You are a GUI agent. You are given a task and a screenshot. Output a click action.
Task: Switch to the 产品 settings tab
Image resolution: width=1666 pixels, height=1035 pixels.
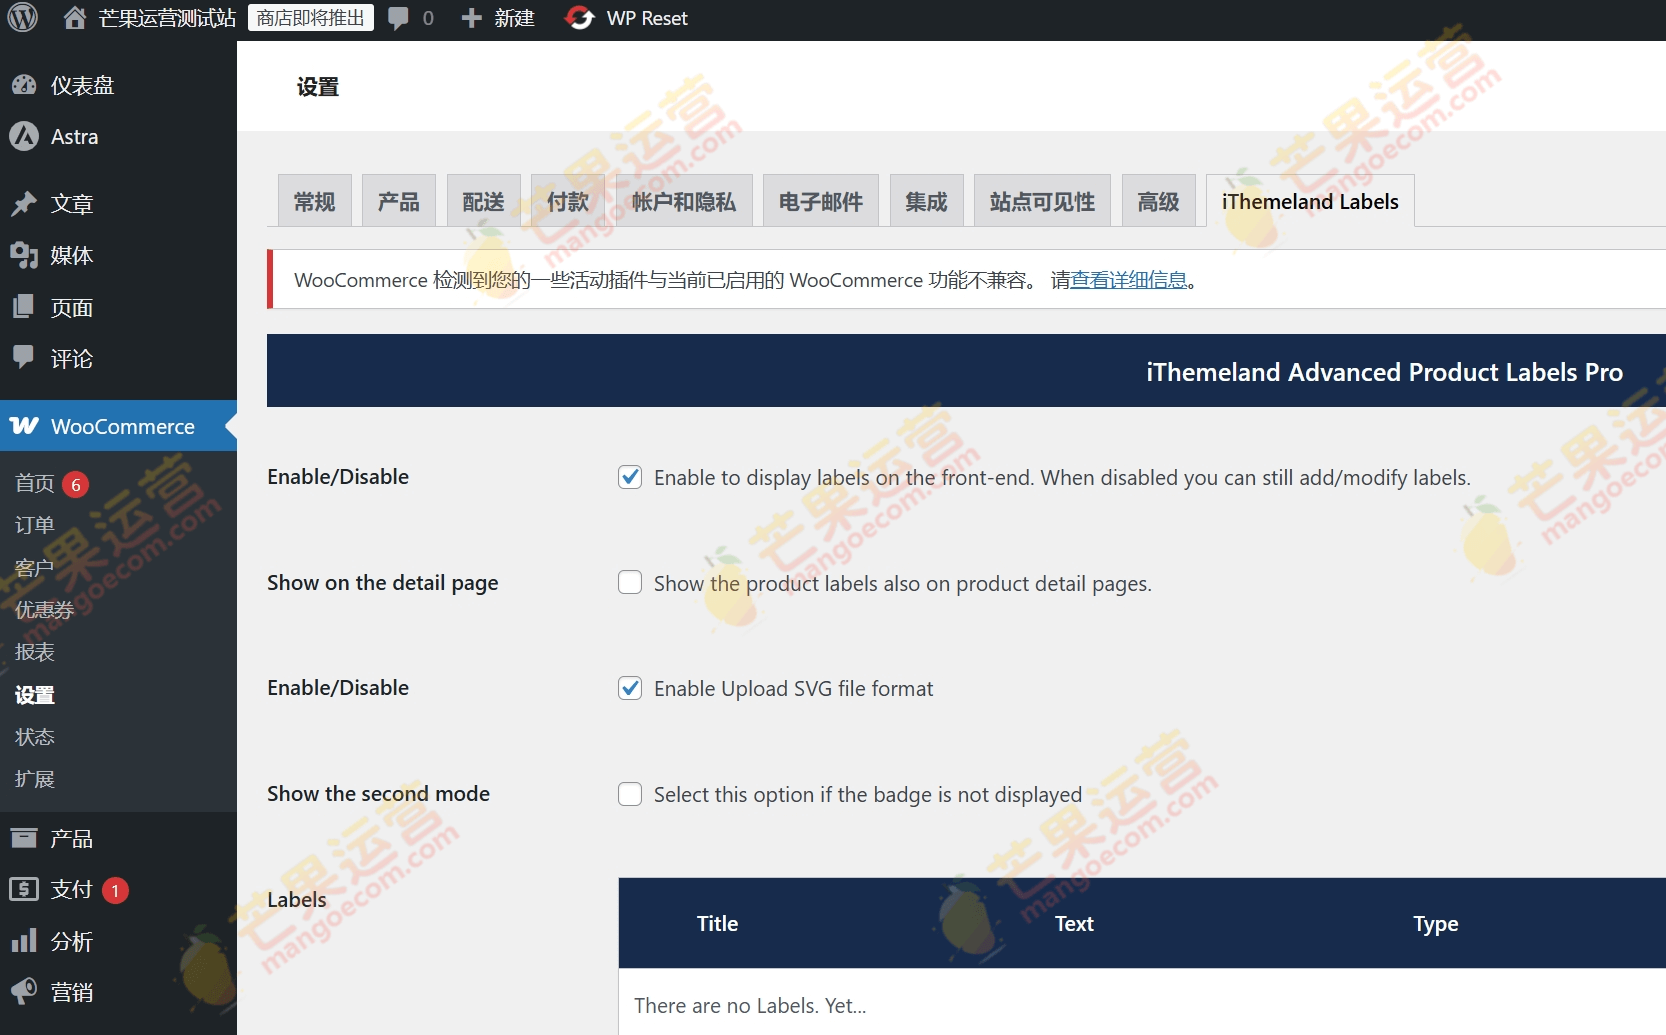(399, 201)
